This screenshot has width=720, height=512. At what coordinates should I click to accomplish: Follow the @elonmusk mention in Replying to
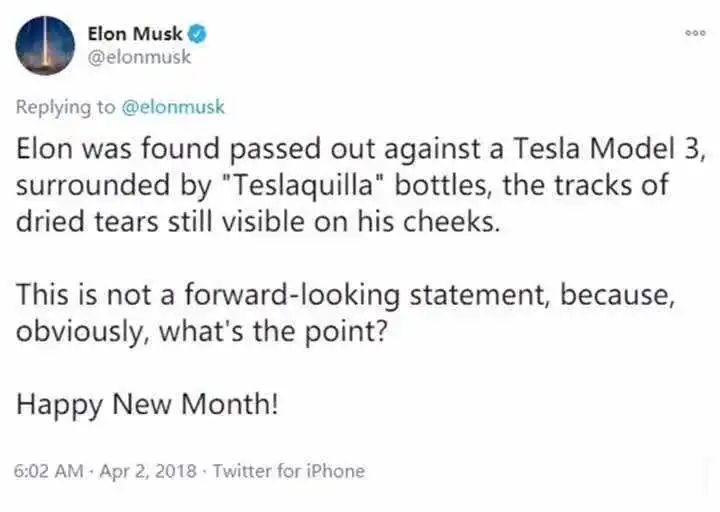[x=173, y=107]
